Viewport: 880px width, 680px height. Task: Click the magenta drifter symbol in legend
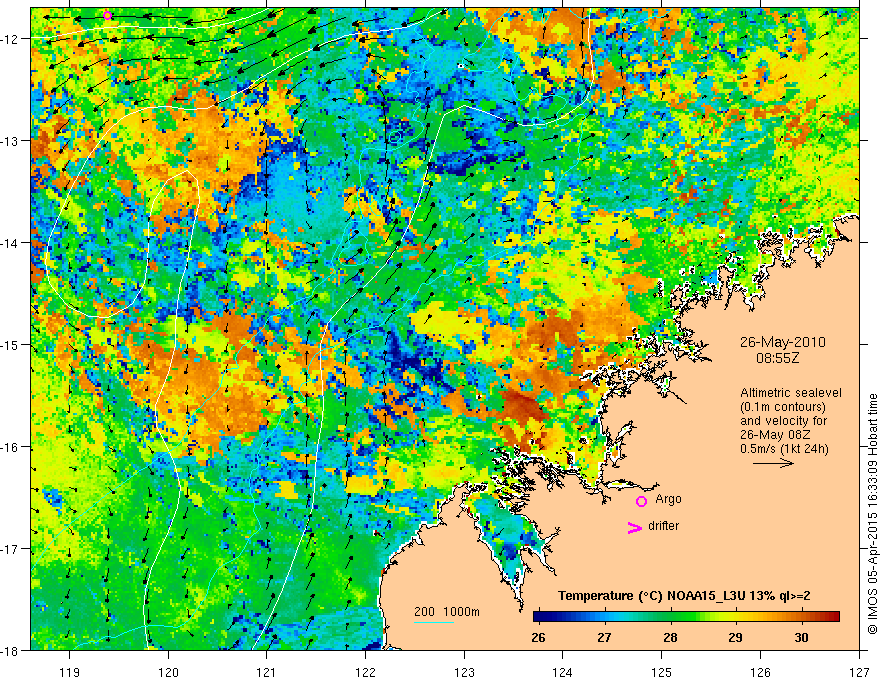click(635, 527)
